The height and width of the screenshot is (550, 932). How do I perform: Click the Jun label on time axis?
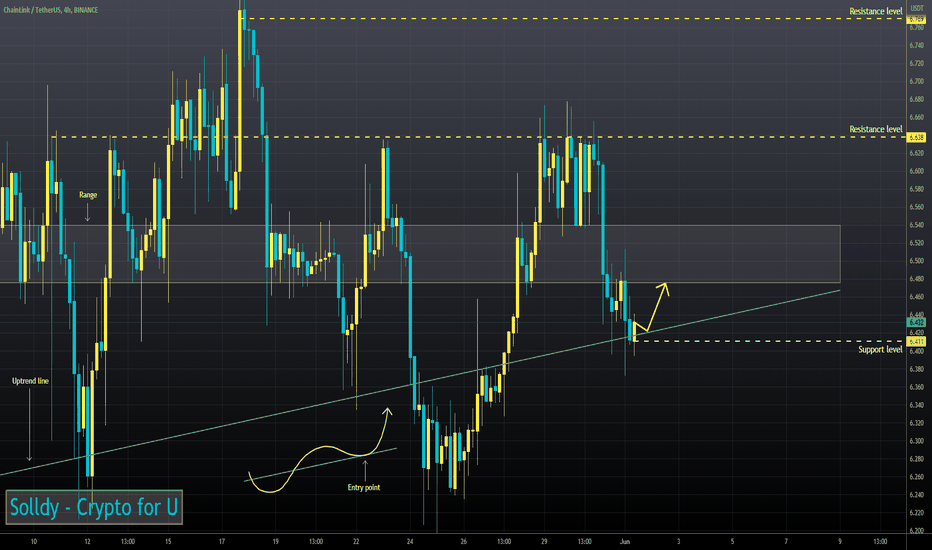pos(625,542)
